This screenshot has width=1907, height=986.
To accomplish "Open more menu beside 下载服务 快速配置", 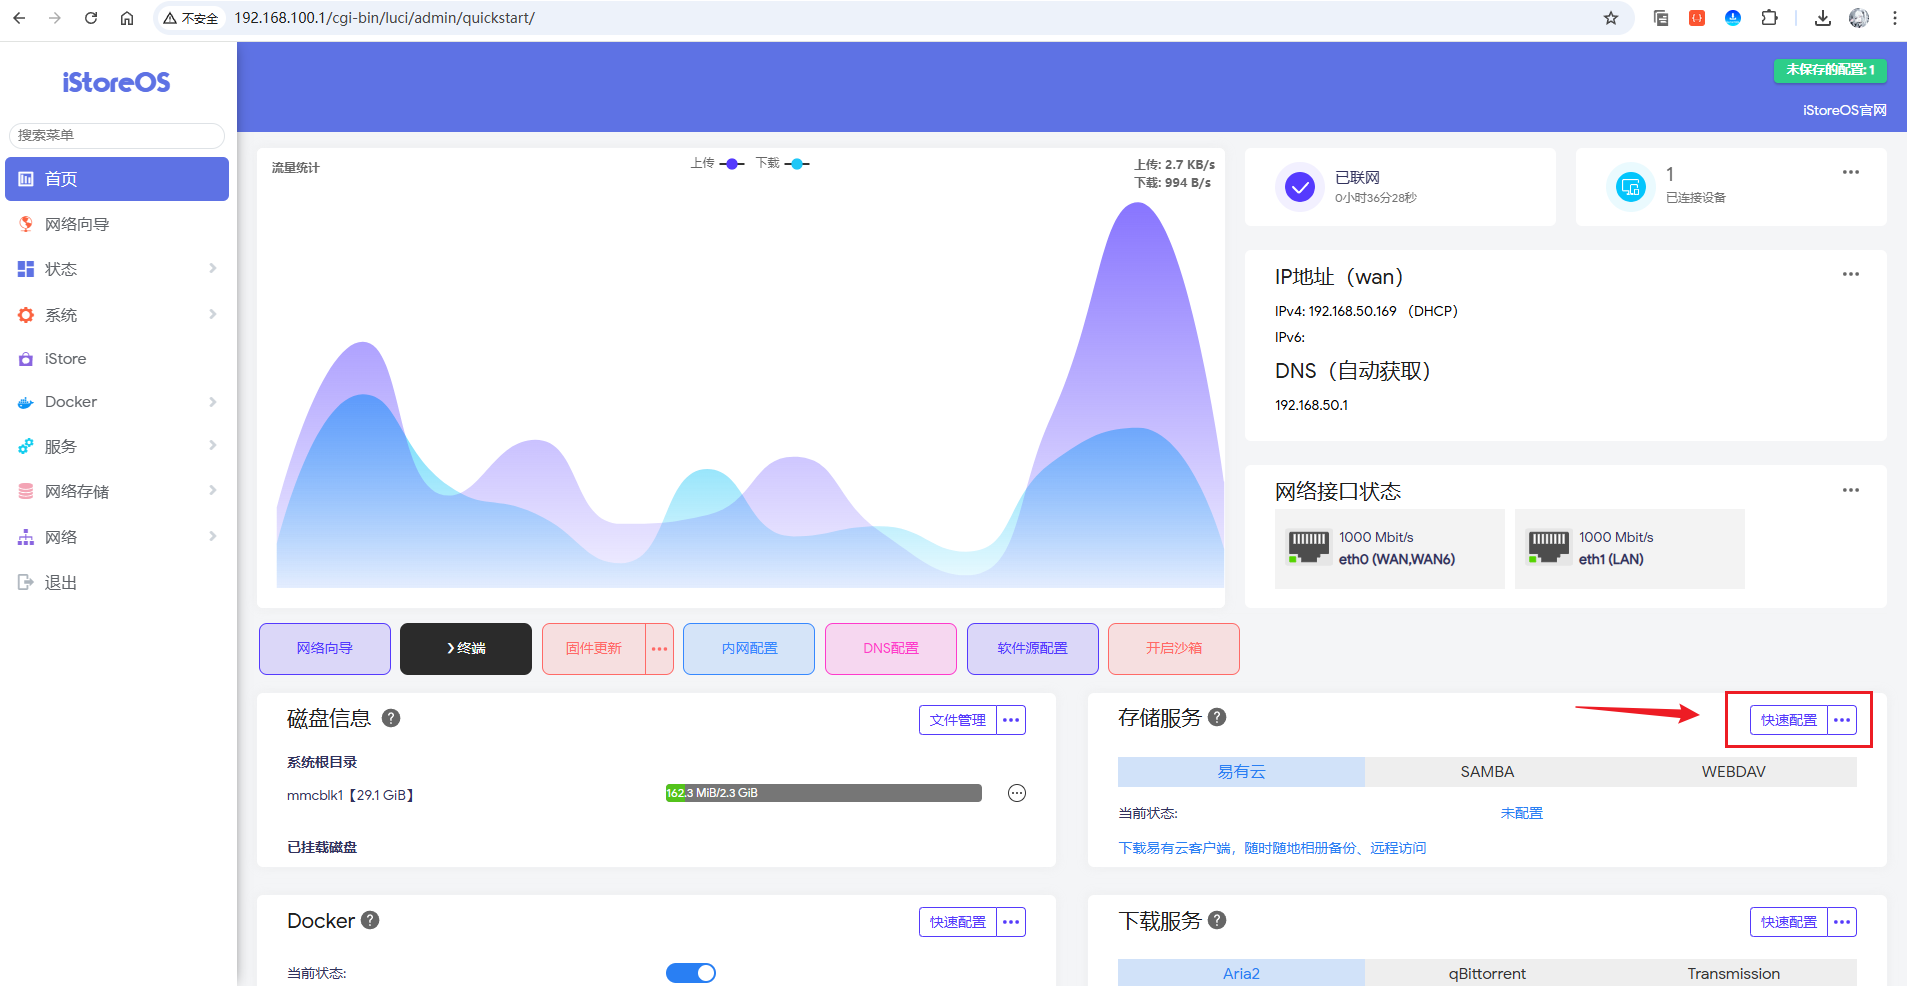I will (1842, 922).
